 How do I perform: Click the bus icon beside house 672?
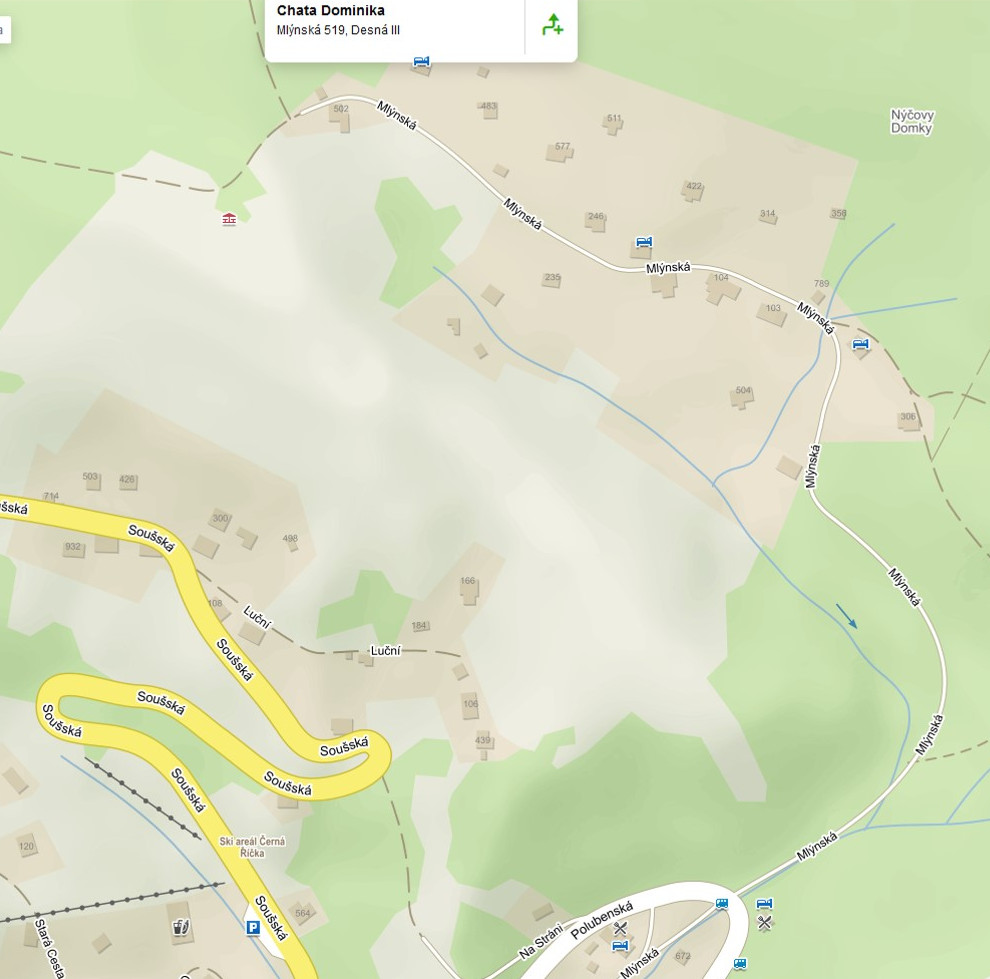click(740, 964)
